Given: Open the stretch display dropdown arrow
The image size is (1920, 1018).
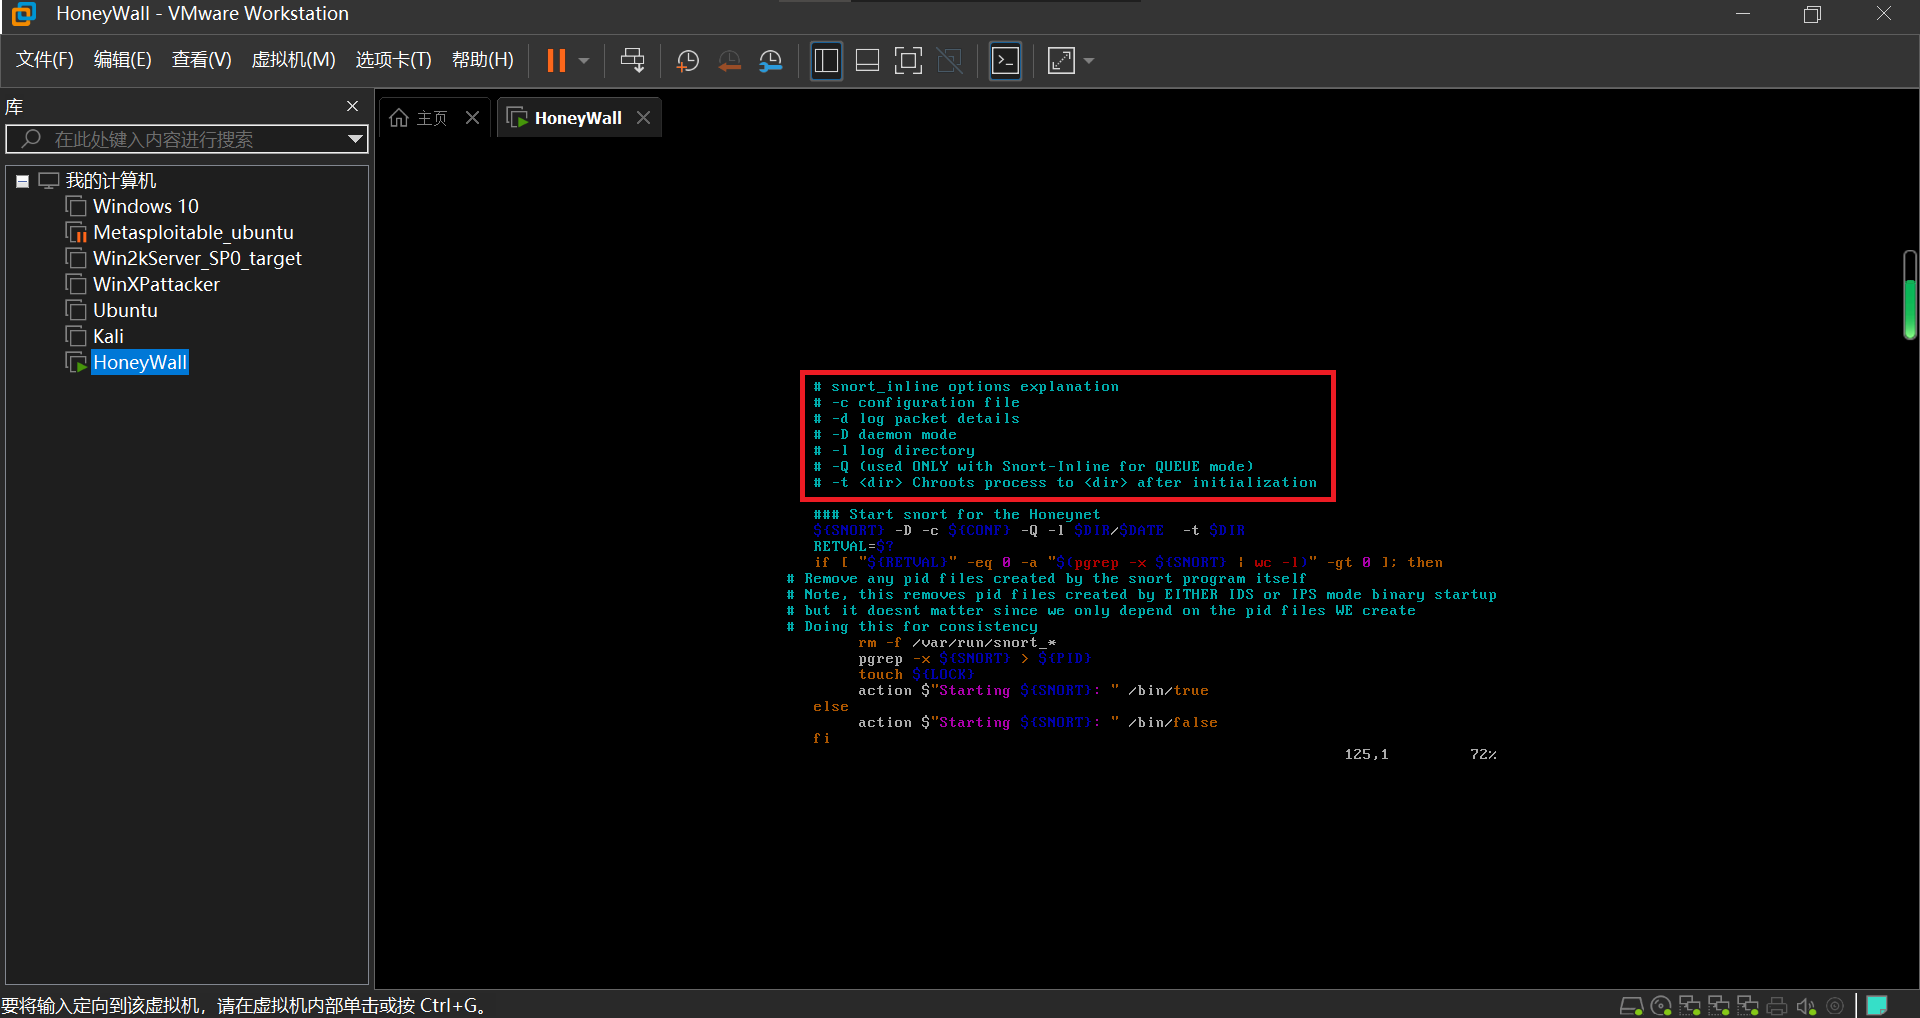Looking at the screenshot, I should (1089, 61).
